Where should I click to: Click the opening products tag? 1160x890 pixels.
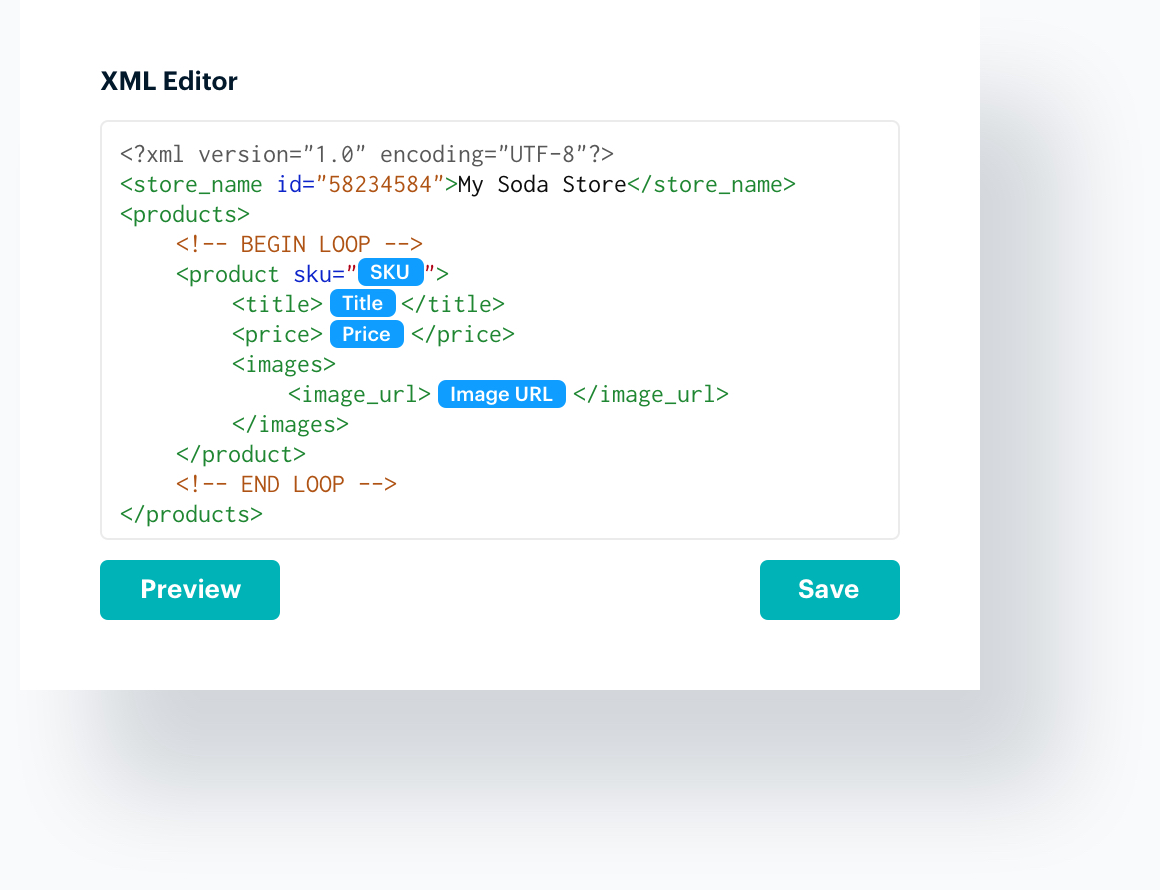coord(184,213)
